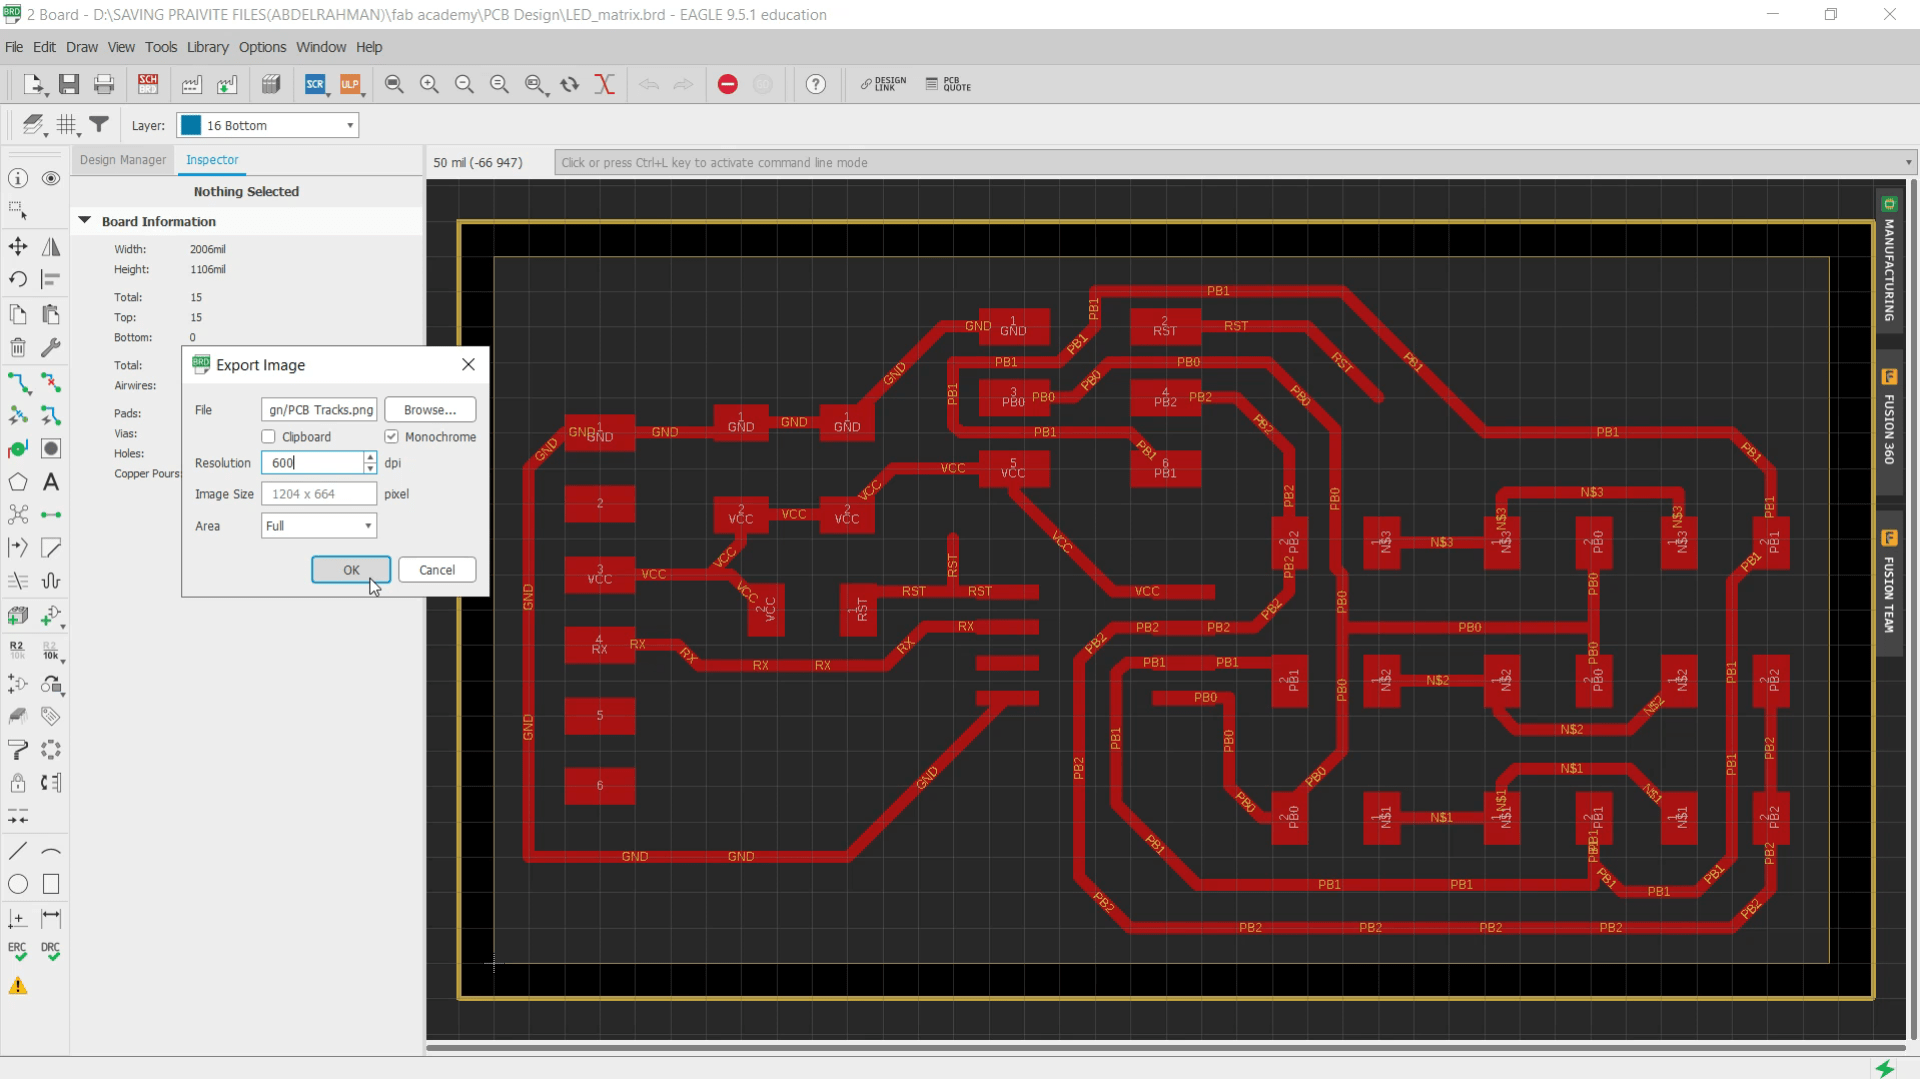
Task: Collapse the Board Information section
Action: 84,220
